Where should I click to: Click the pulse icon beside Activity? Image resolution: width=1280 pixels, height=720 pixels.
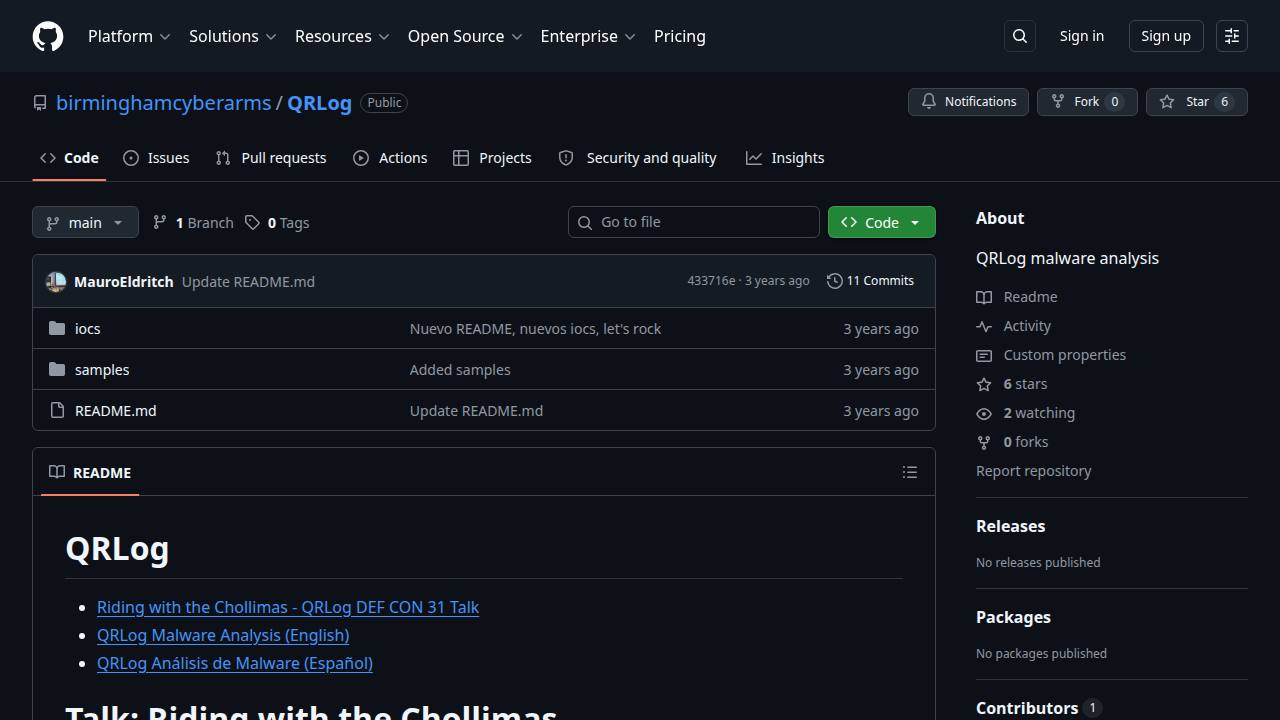click(x=984, y=326)
